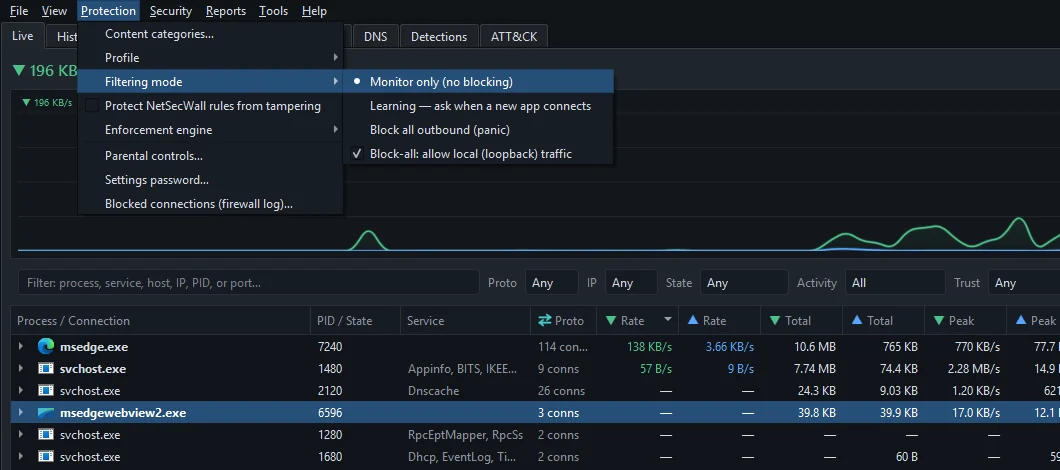Open Parental controls dialog
This screenshot has width=1060, height=470.
(x=210, y=156)
